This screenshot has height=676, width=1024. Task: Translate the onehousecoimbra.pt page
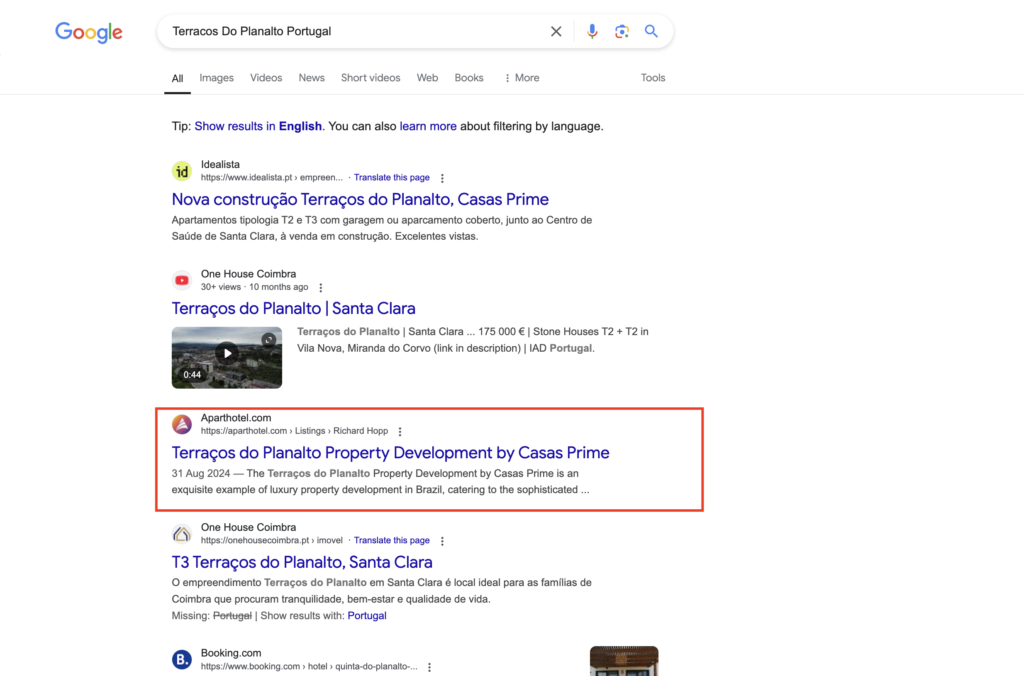pyautogui.click(x=392, y=541)
